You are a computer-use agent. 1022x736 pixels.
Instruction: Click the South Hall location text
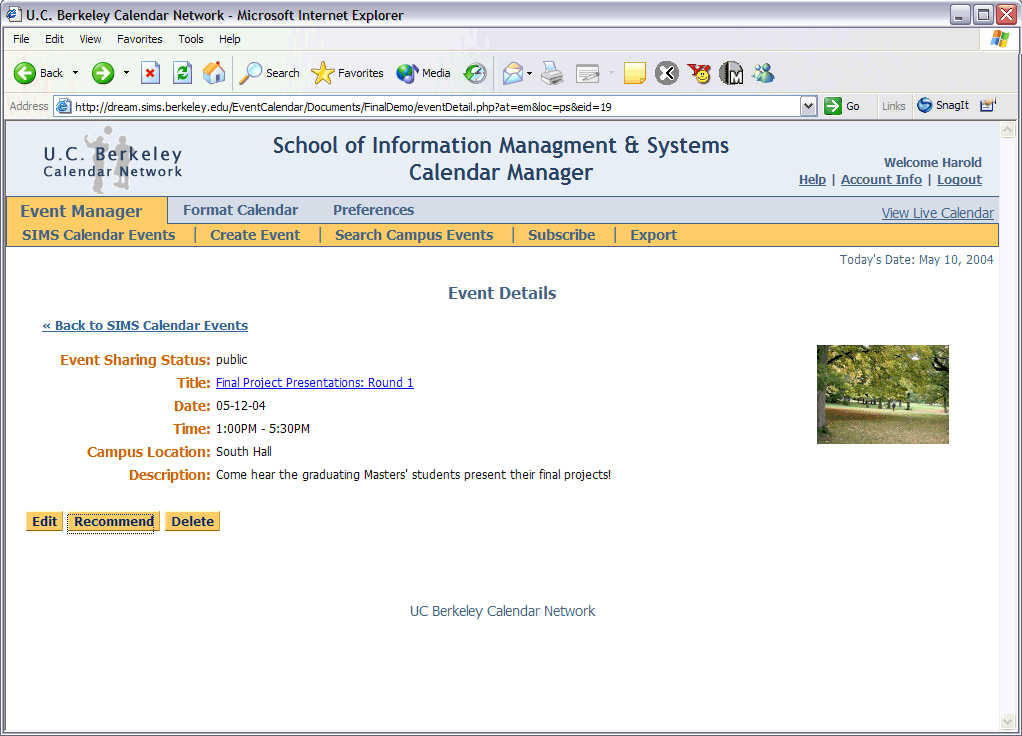(244, 452)
